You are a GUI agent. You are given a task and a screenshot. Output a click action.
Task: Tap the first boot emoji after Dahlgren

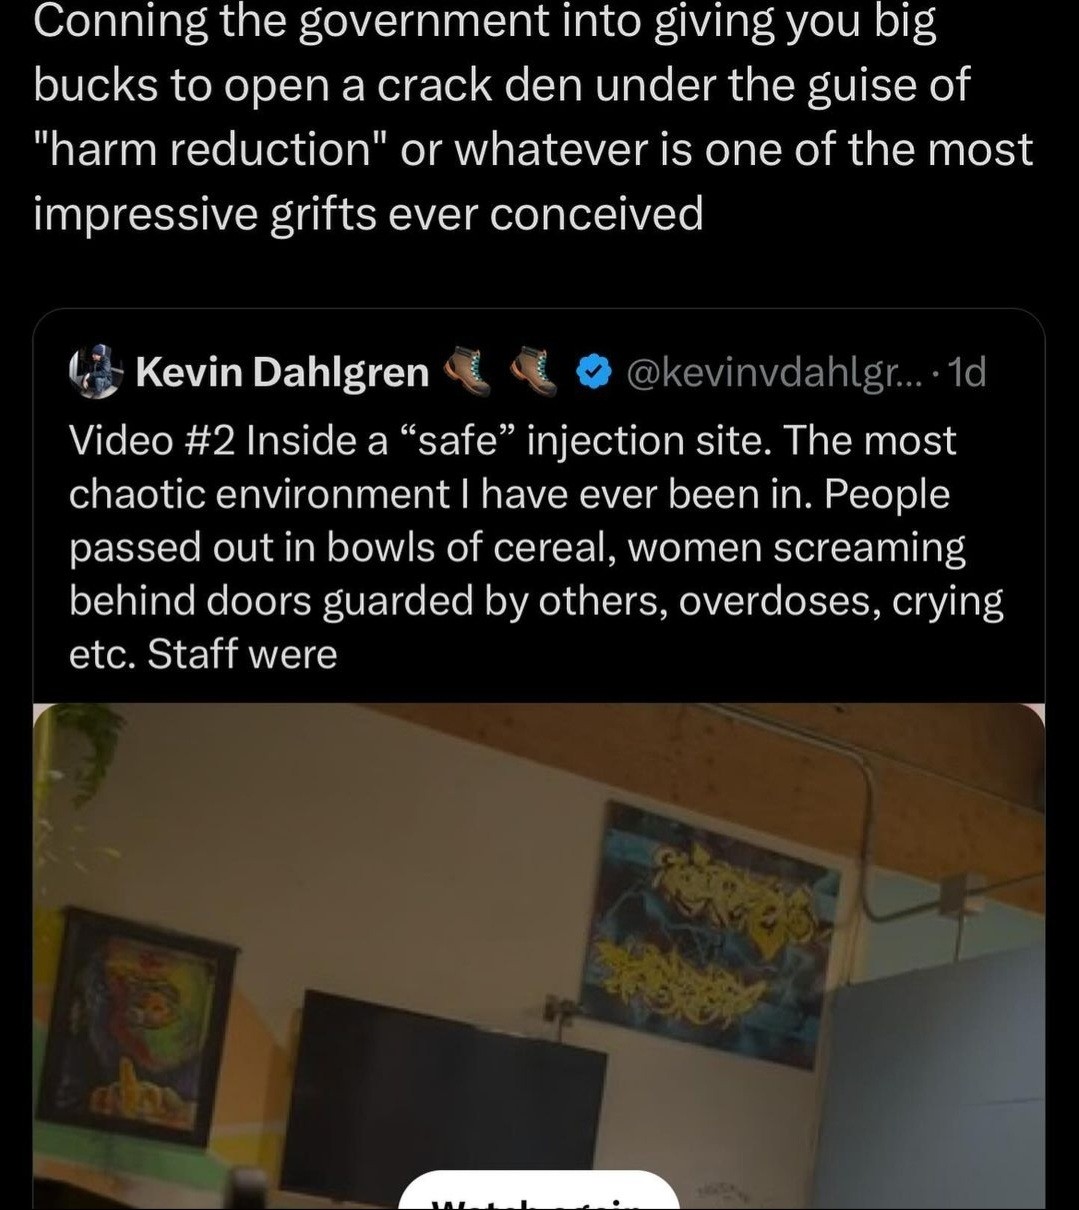click(x=468, y=371)
